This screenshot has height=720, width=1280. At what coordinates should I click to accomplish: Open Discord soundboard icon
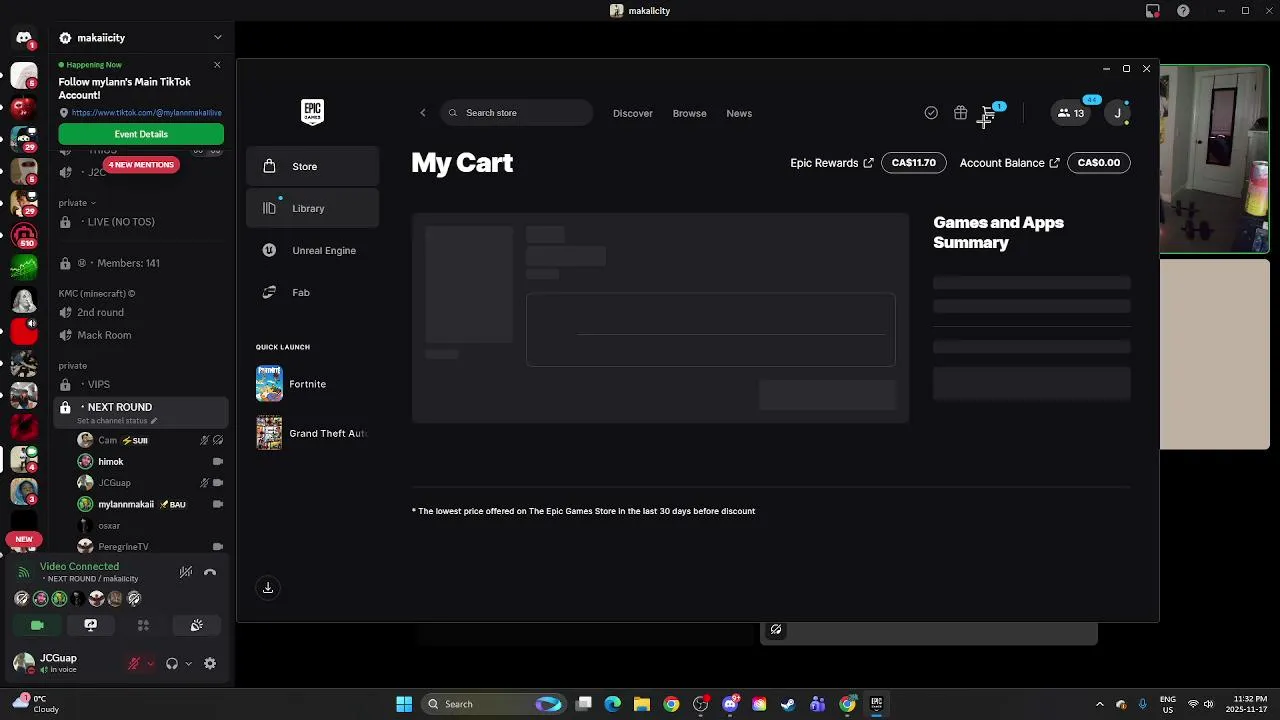(197, 625)
